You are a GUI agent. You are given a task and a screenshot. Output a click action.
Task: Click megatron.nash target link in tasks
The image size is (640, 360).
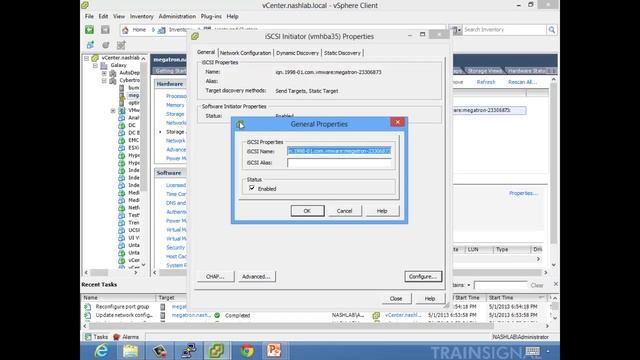191,315
